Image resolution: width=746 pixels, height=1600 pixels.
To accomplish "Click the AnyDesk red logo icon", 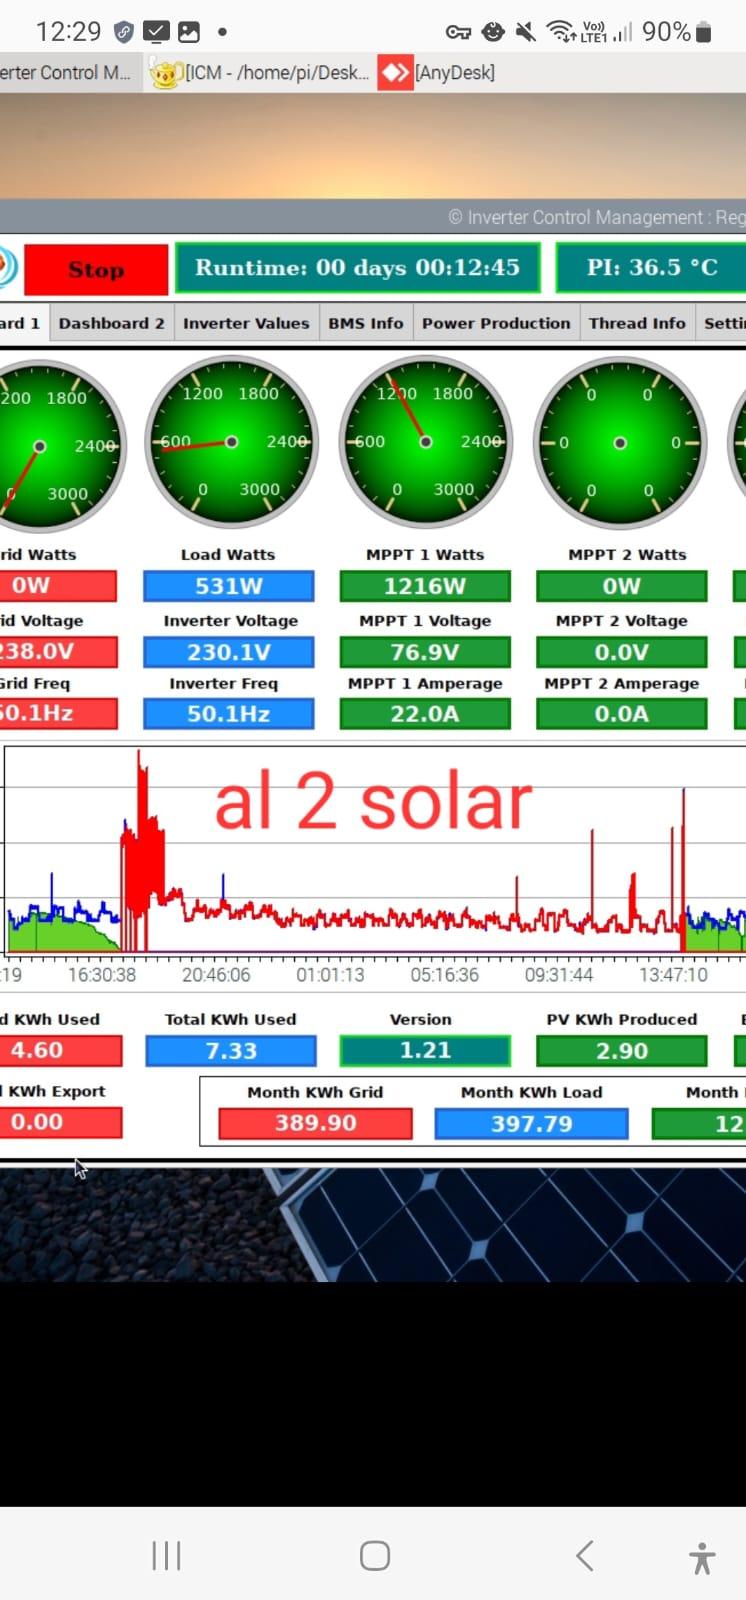I will [x=395, y=73].
